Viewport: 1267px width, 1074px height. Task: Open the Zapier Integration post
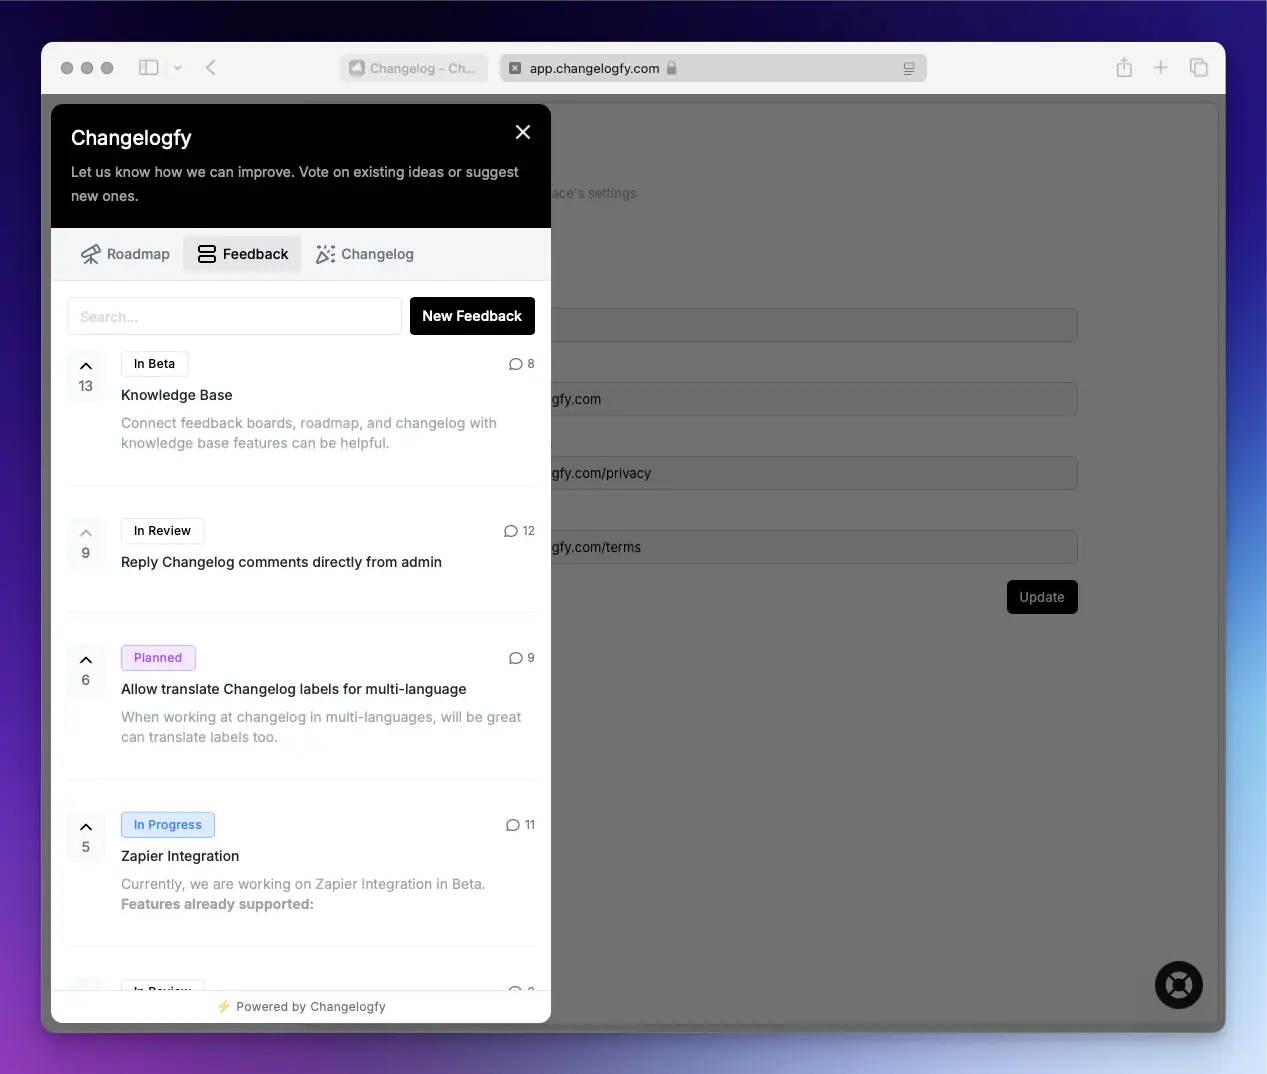coord(180,856)
